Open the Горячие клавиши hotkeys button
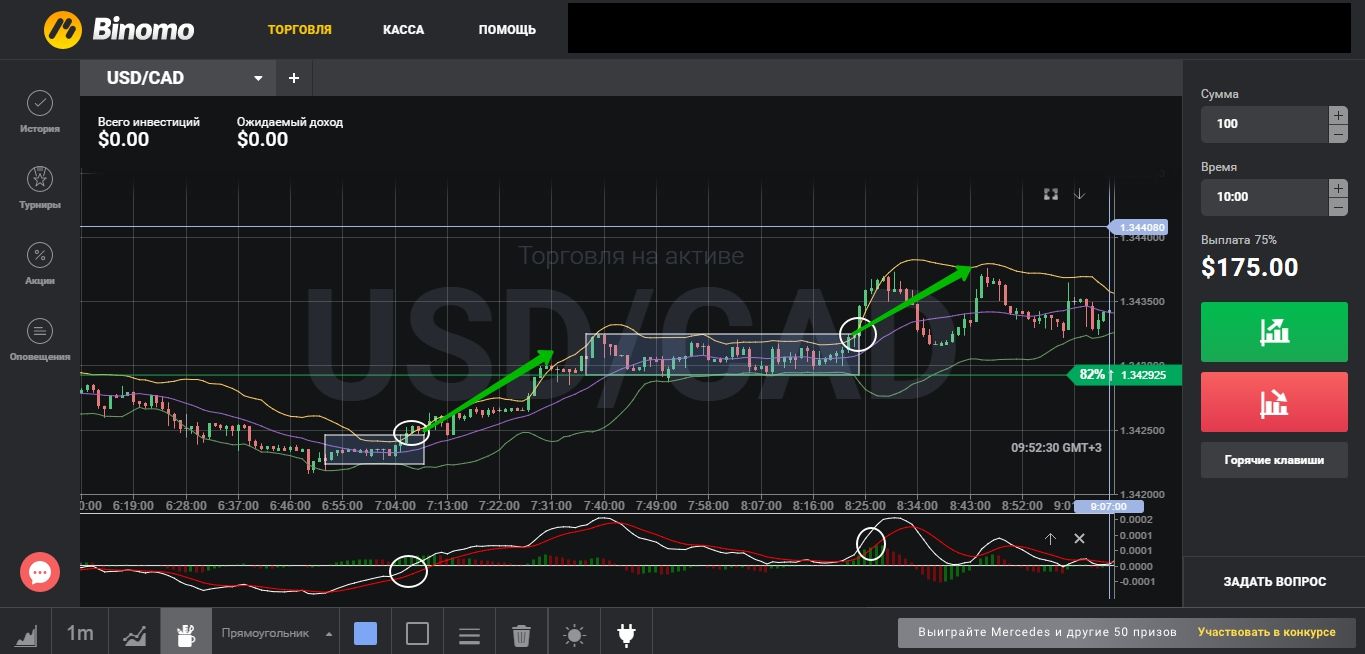This screenshot has height=654, width=1365. pos(1274,460)
